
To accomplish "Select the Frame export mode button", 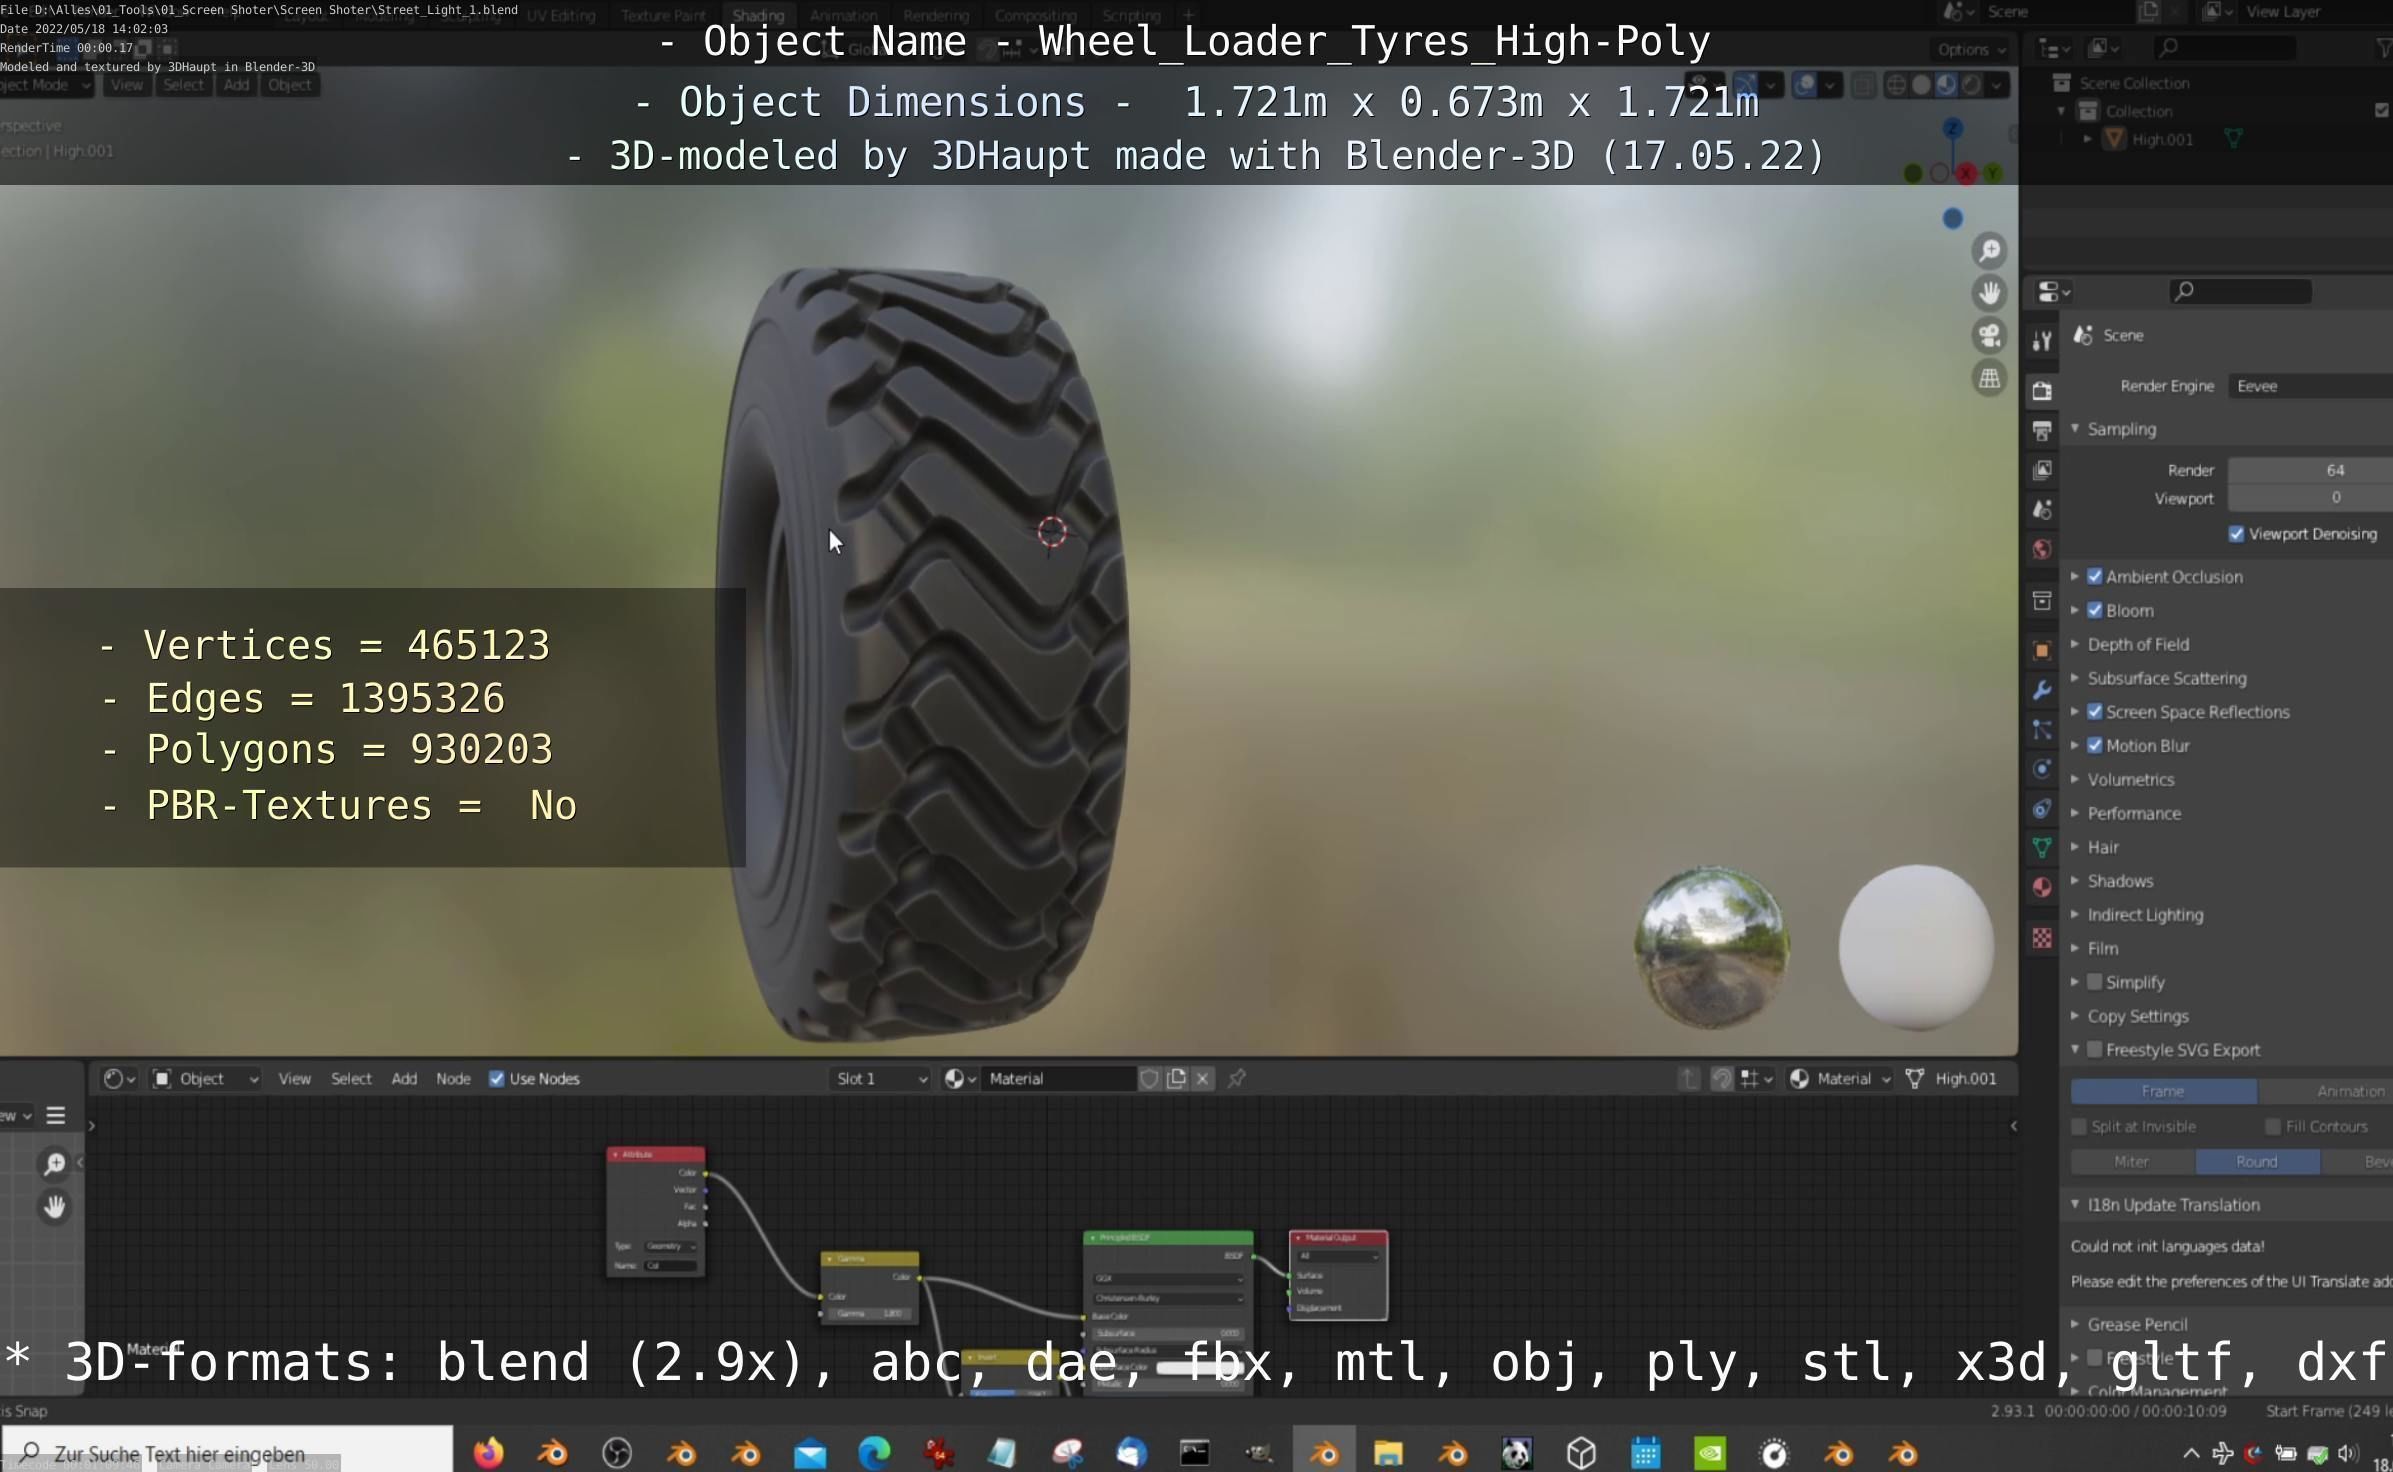I will point(2163,1091).
